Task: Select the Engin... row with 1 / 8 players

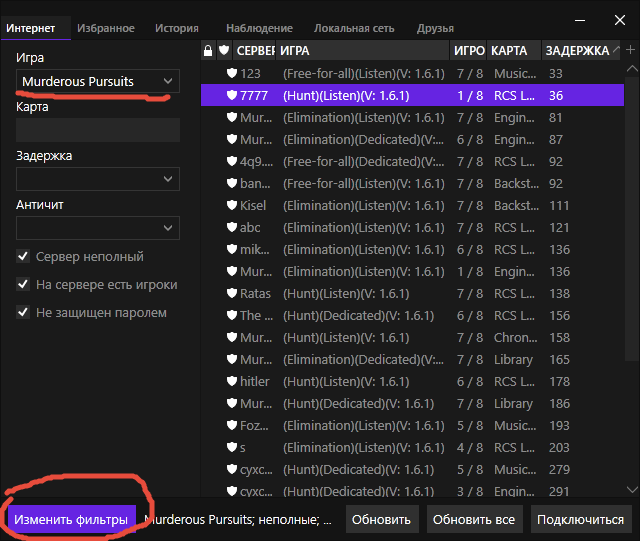Action: point(412,272)
